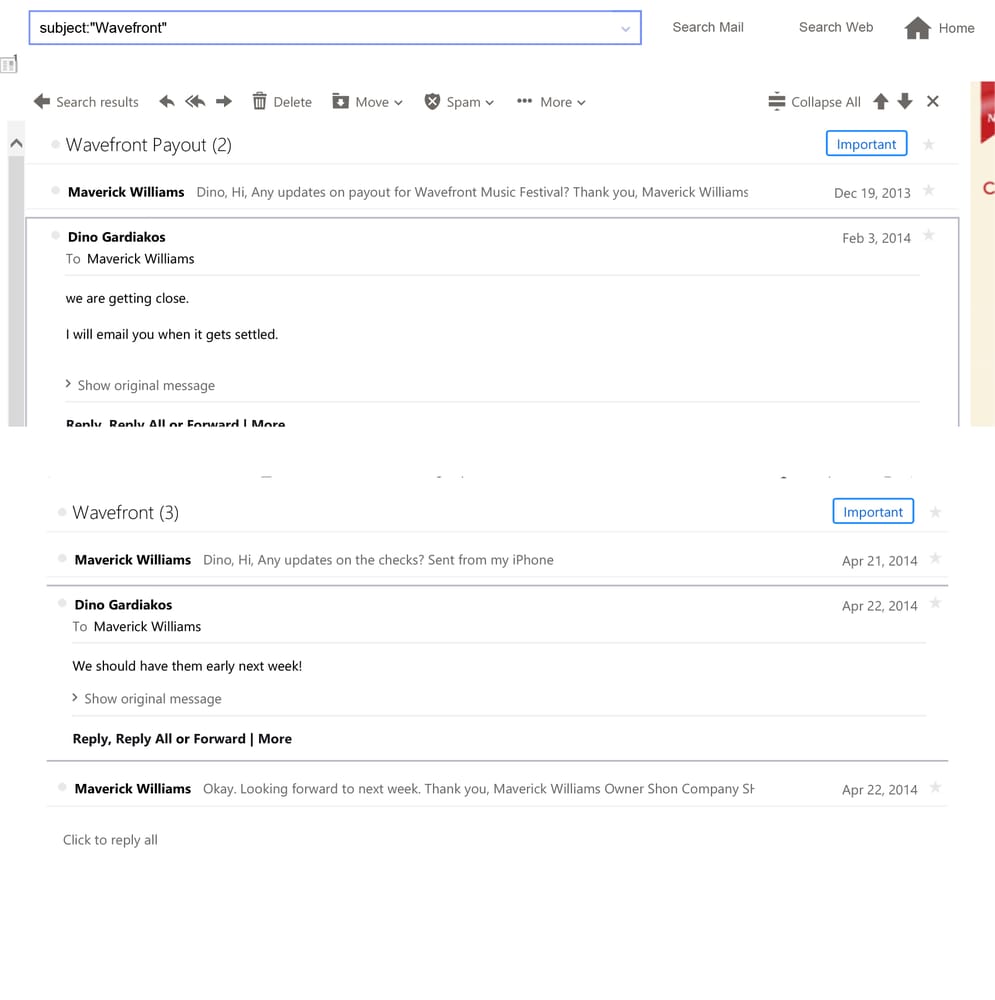Go to next message with down arrow

coord(905,102)
